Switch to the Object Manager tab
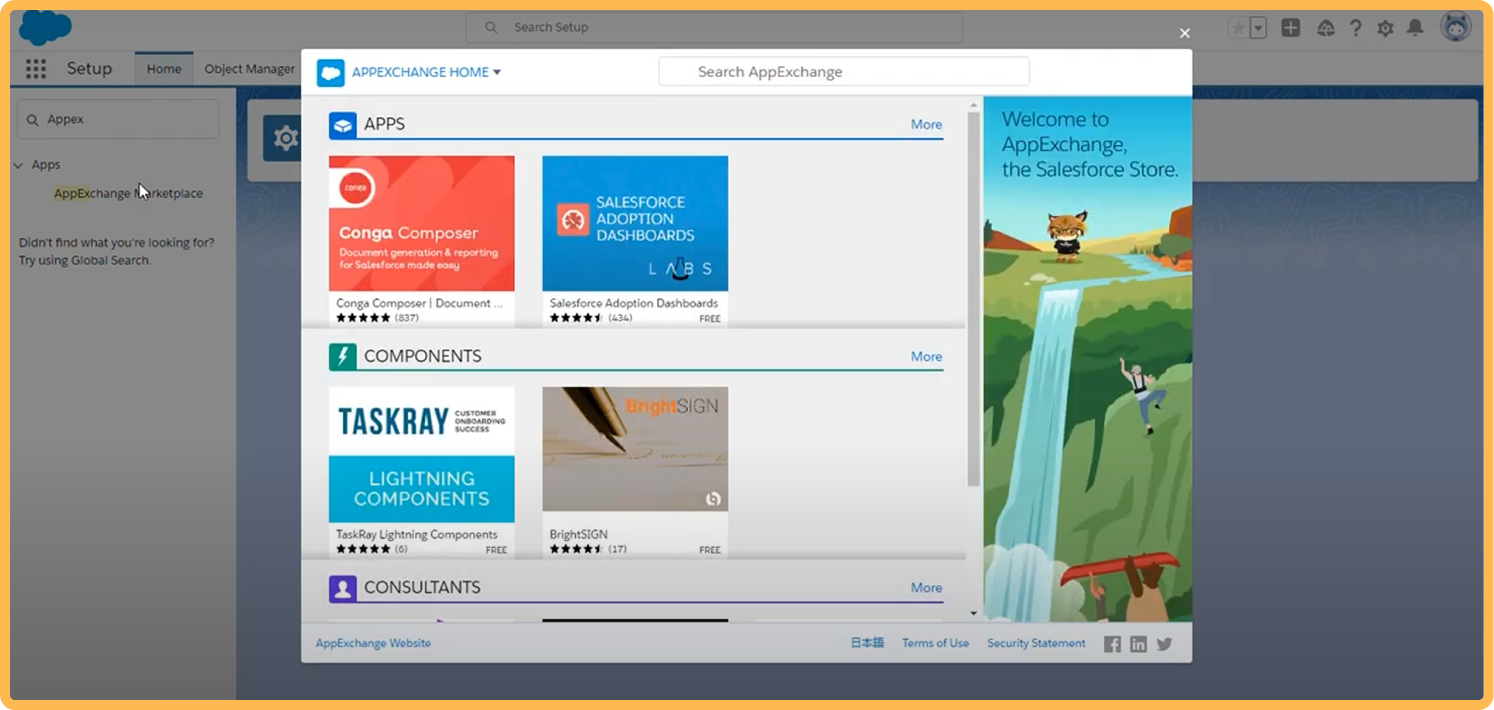The width and height of the screenshot is (1494, 710). pos(249,69)
